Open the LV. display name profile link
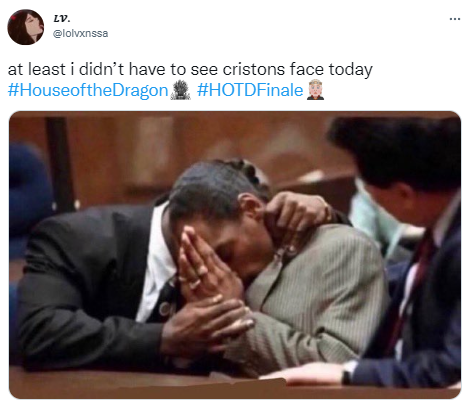The image size is (471, 407). (x=62, y=19)
